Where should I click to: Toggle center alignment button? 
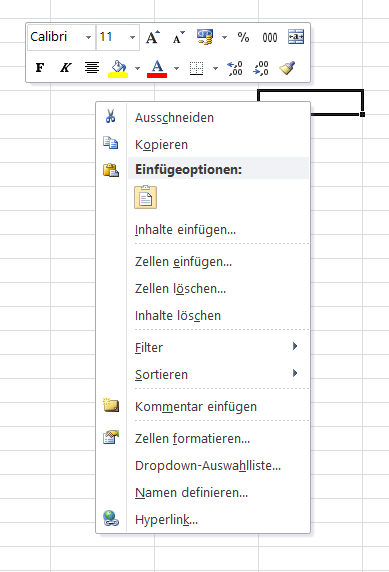pos(92,68)
